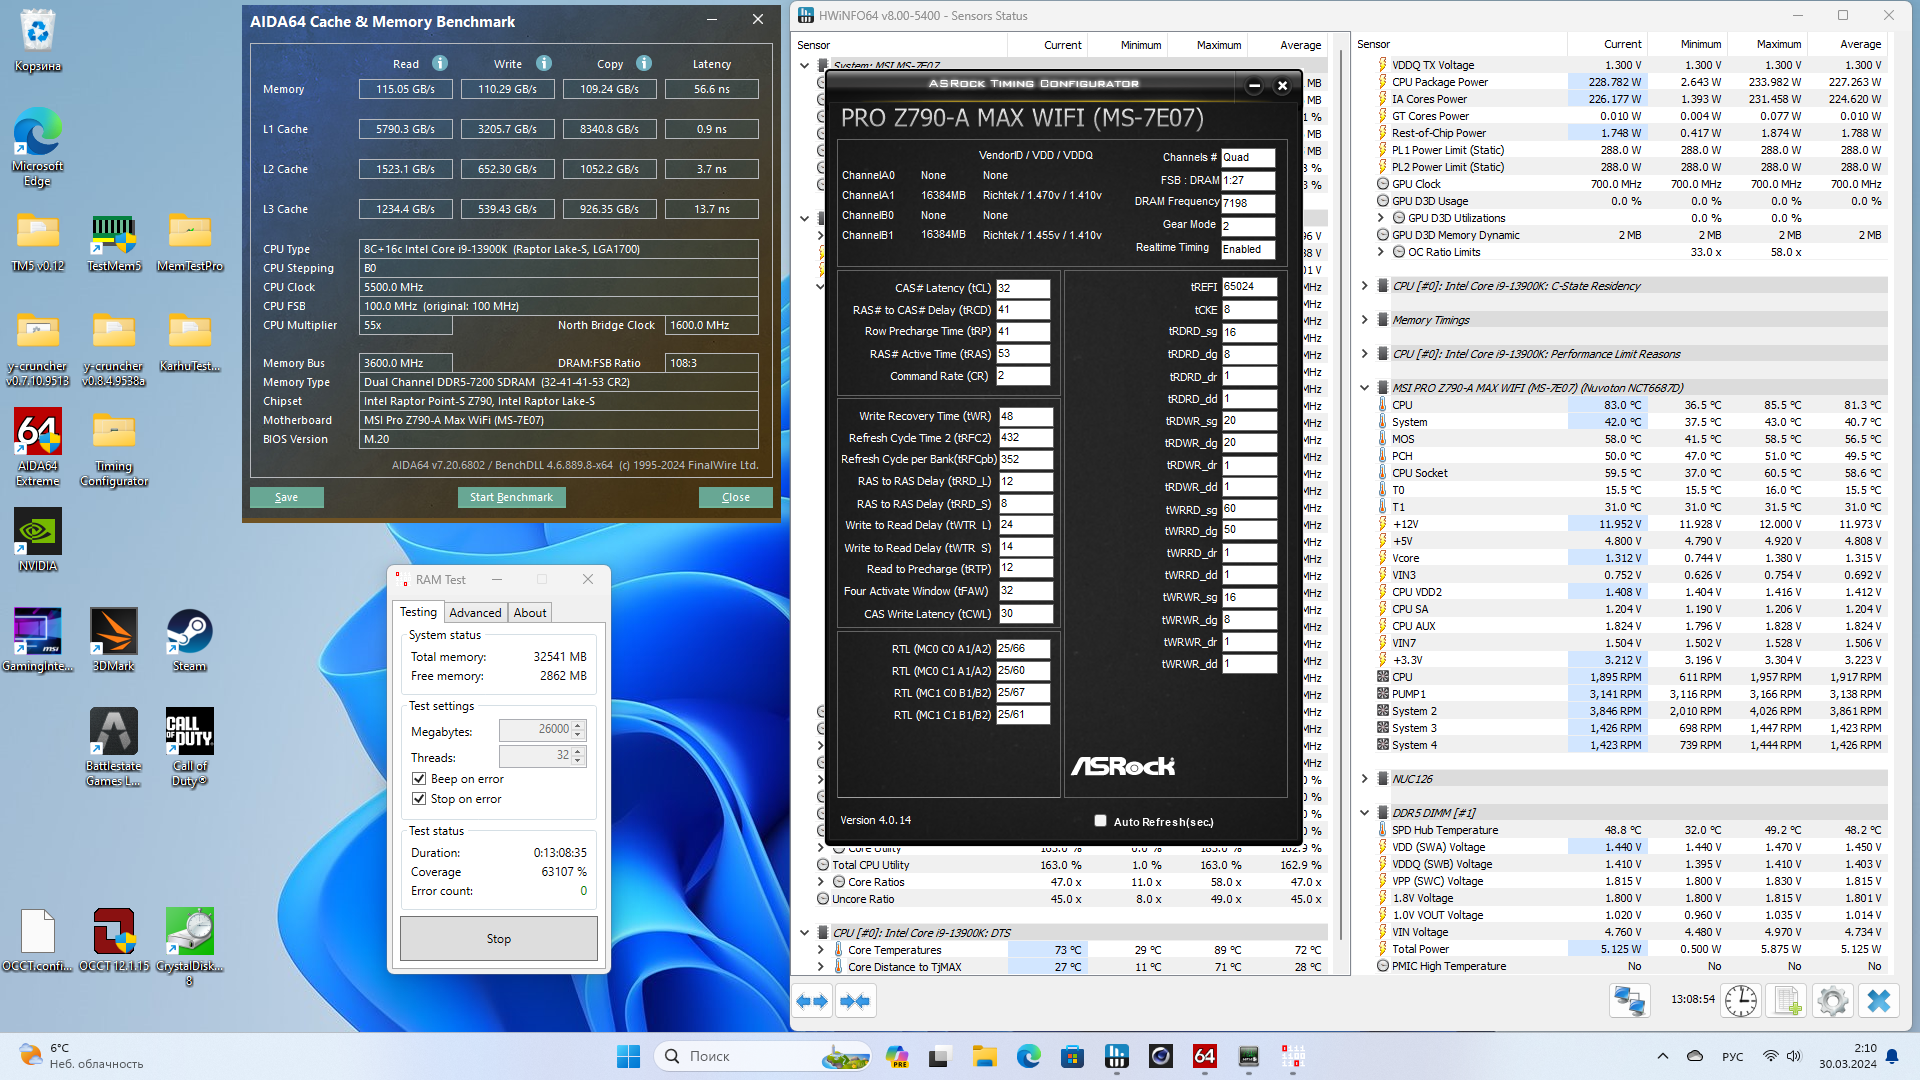1920x1080 pixels.
Task: Expand the Performance Limit Reasons group
Action: (1365, 354)
